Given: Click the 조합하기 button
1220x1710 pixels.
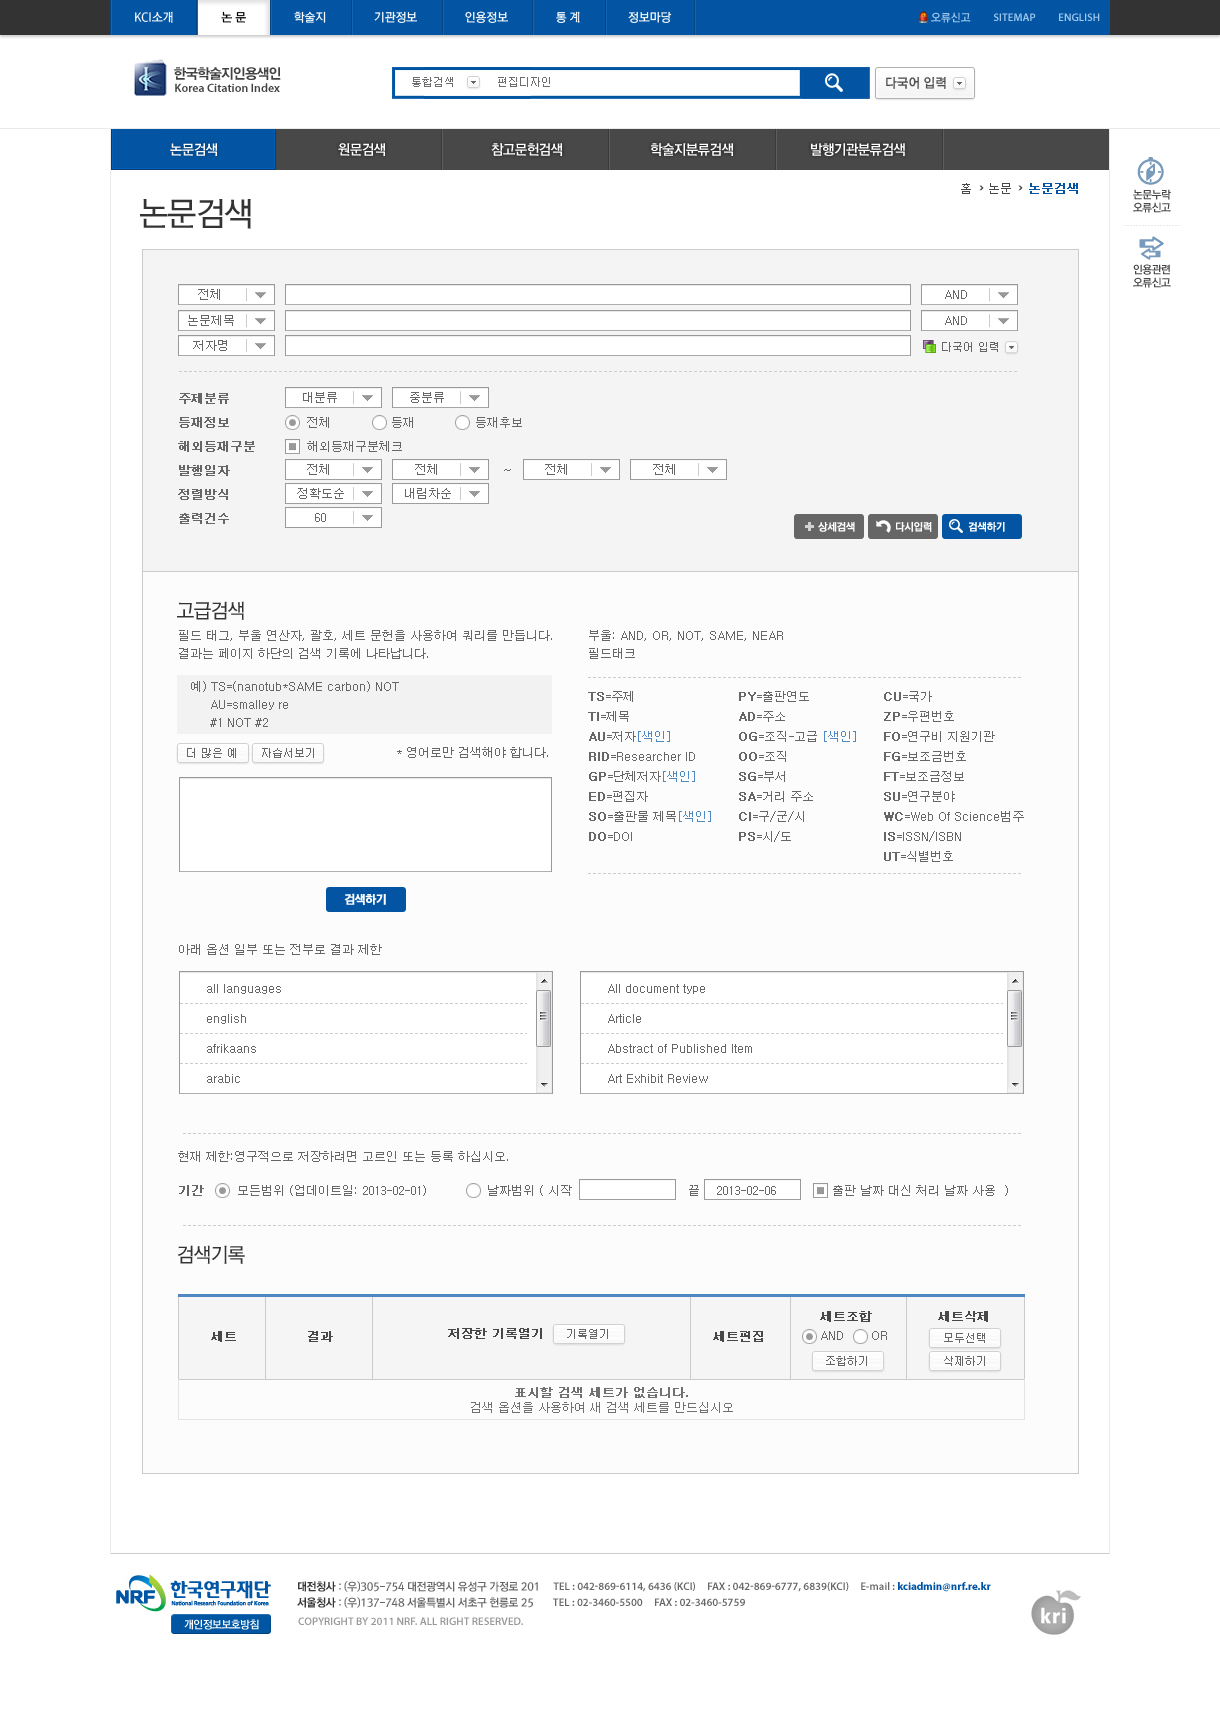Looking at the screenshot, I should click(847, 1361).
